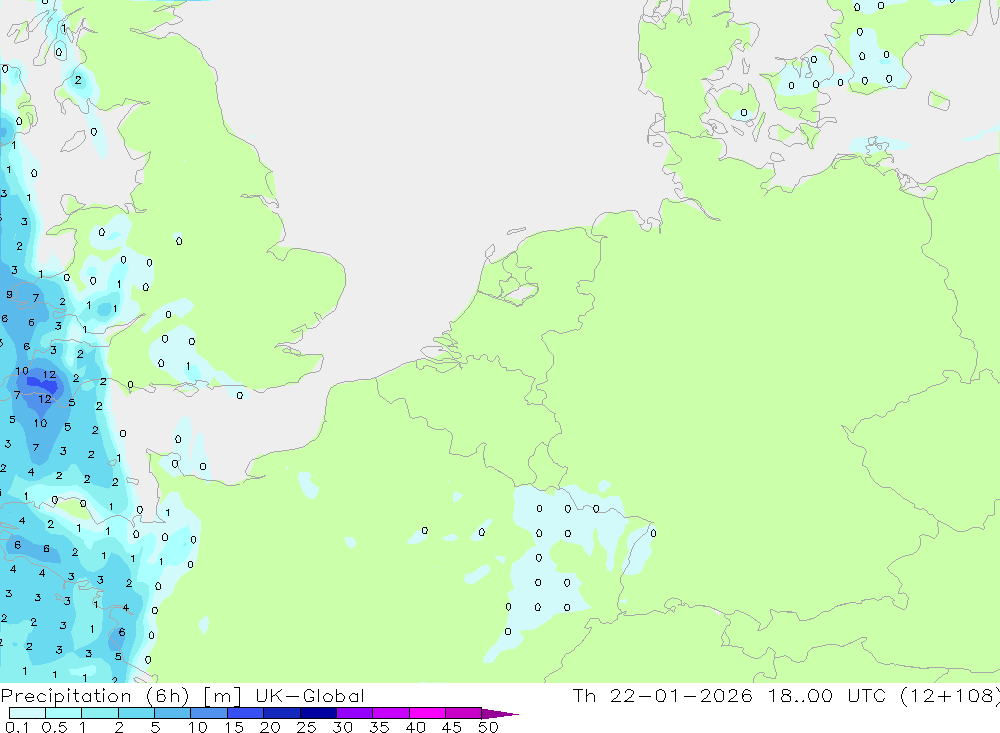Select the 40–45 magenta legend swatch
The height and width of the screenshot is (733, 1000).
click(x=427, y=713)
